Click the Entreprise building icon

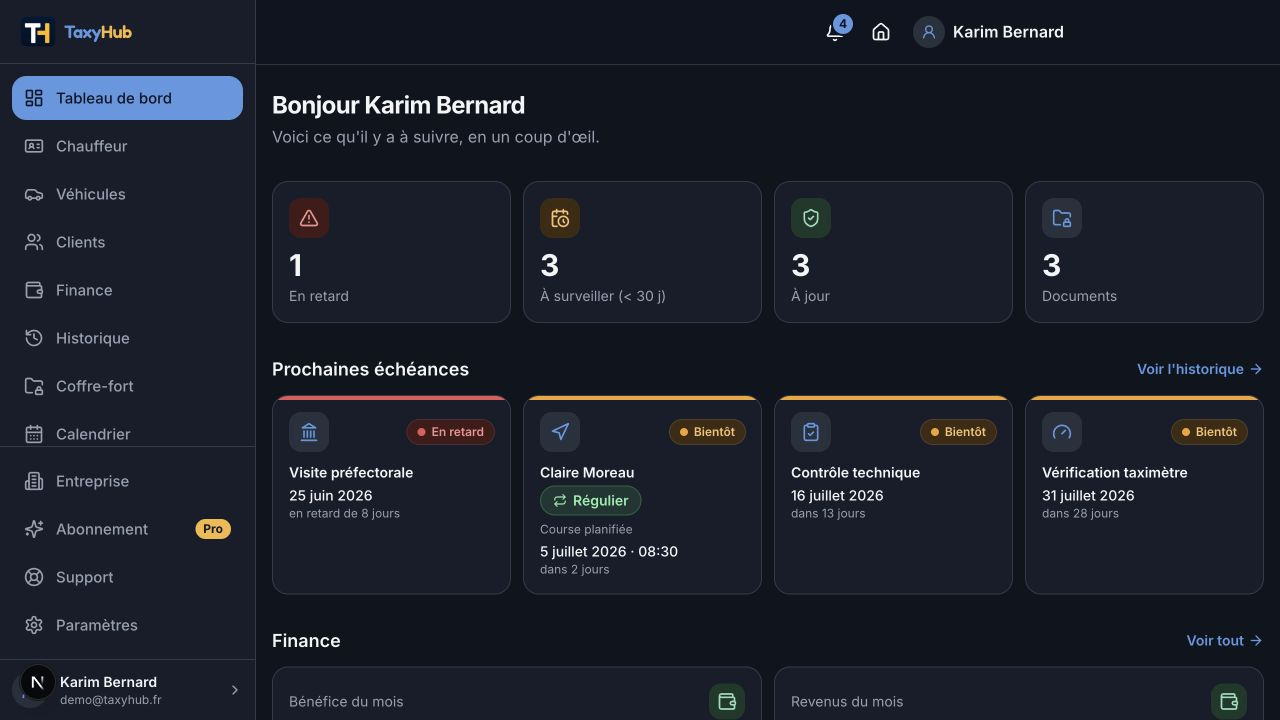click(34, 481)
